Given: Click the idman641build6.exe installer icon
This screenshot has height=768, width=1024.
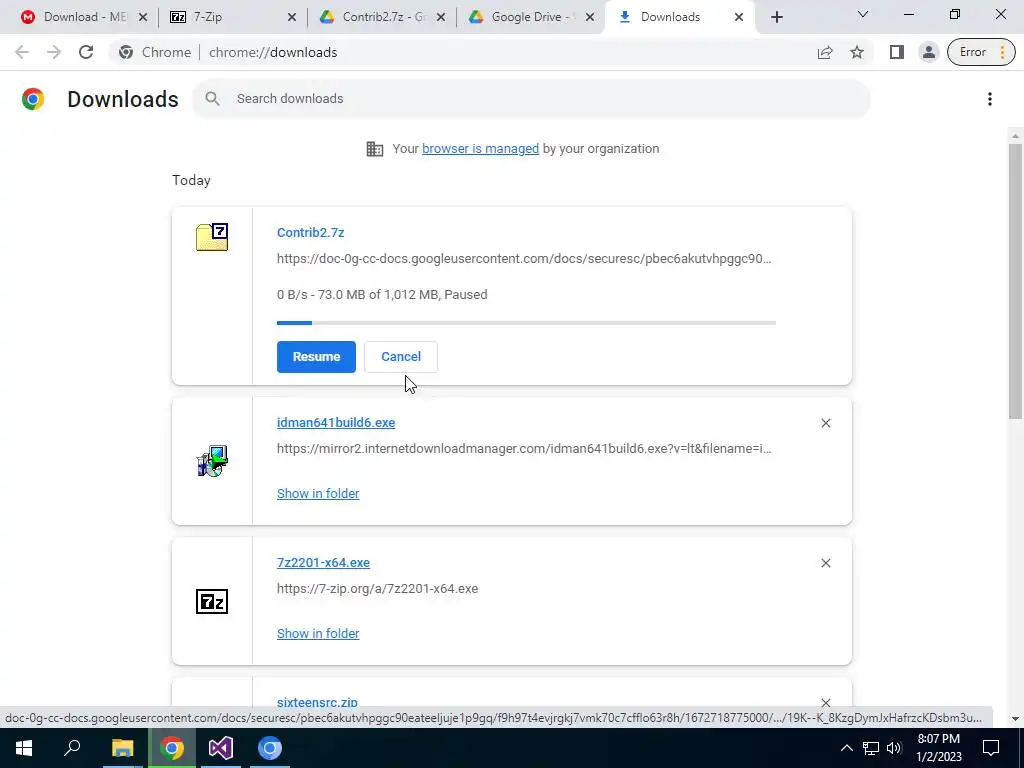Looking at the screenshot, I should (212, 461).
